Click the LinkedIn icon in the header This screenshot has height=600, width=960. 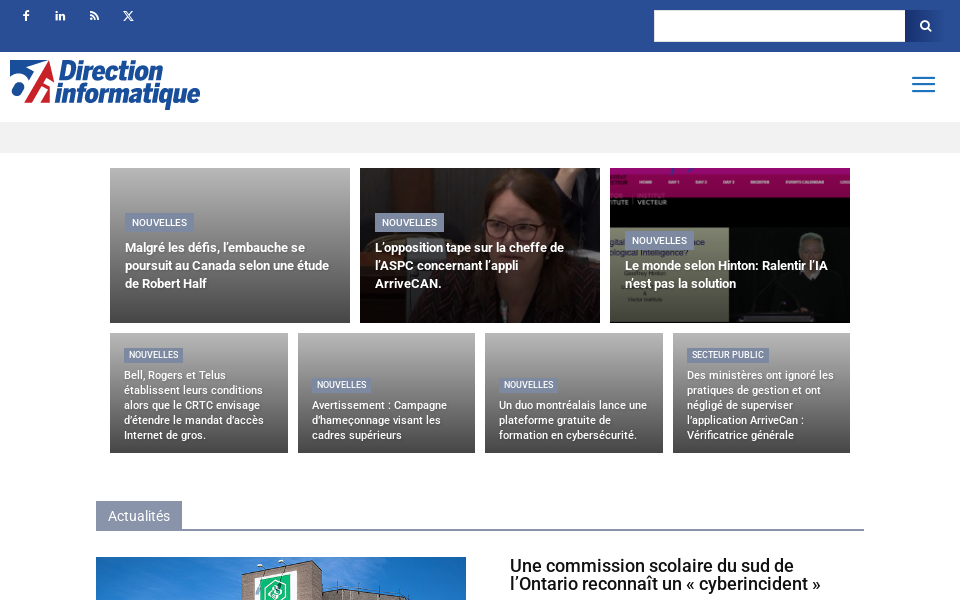click(x=60, y=16)
